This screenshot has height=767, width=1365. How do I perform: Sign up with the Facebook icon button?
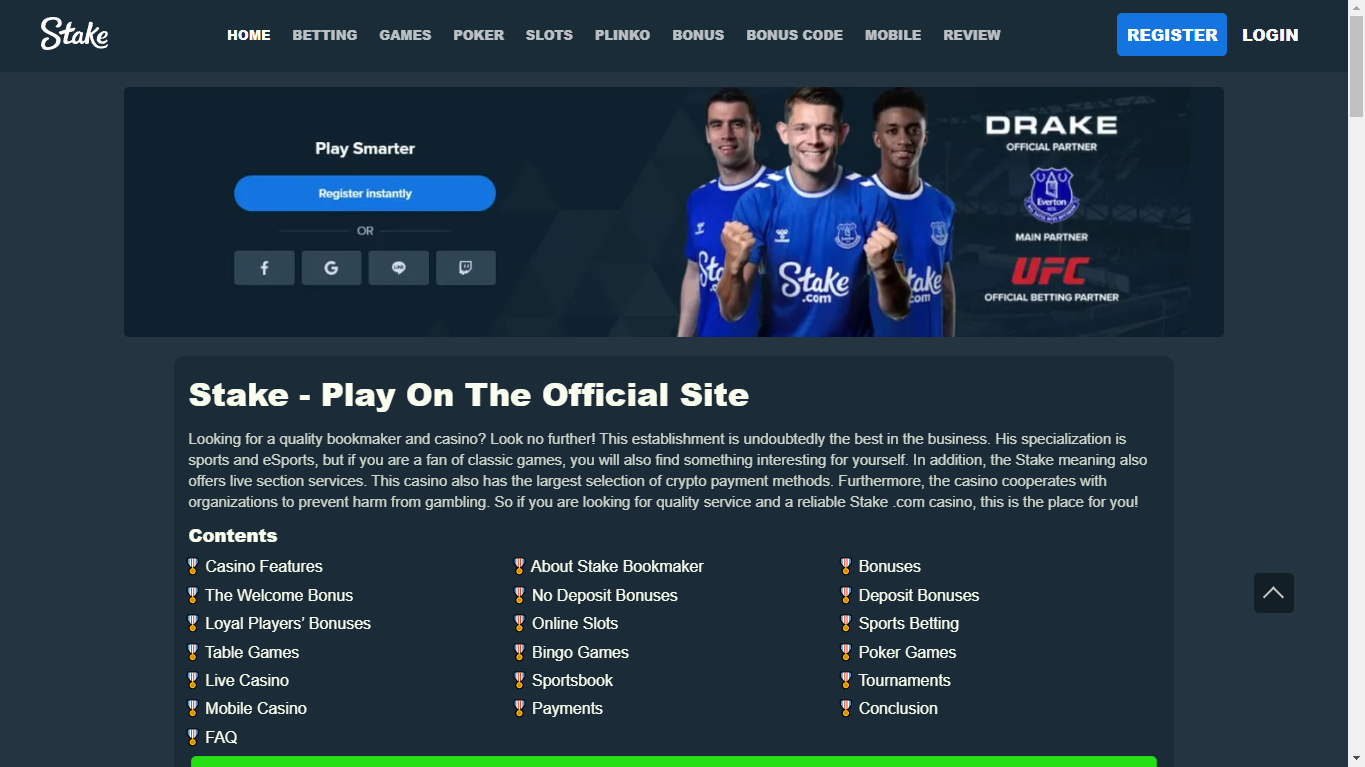pyautogui.click(x=264, y=268)
